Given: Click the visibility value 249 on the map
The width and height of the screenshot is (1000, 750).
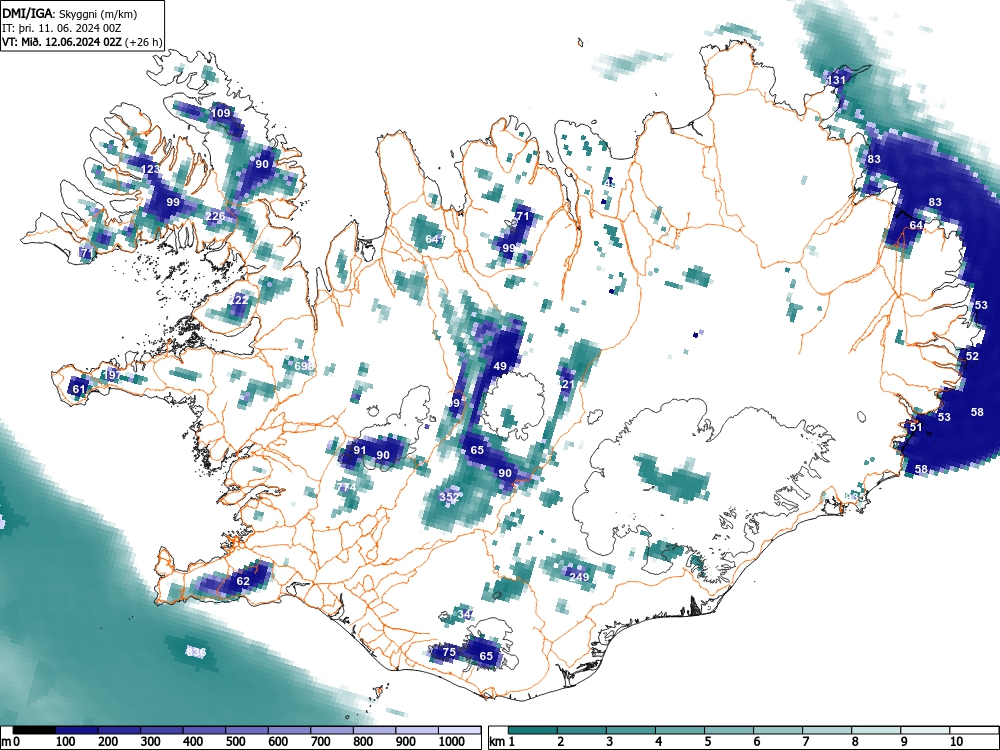Looking at the screenshot, I should tap(579, 577).
